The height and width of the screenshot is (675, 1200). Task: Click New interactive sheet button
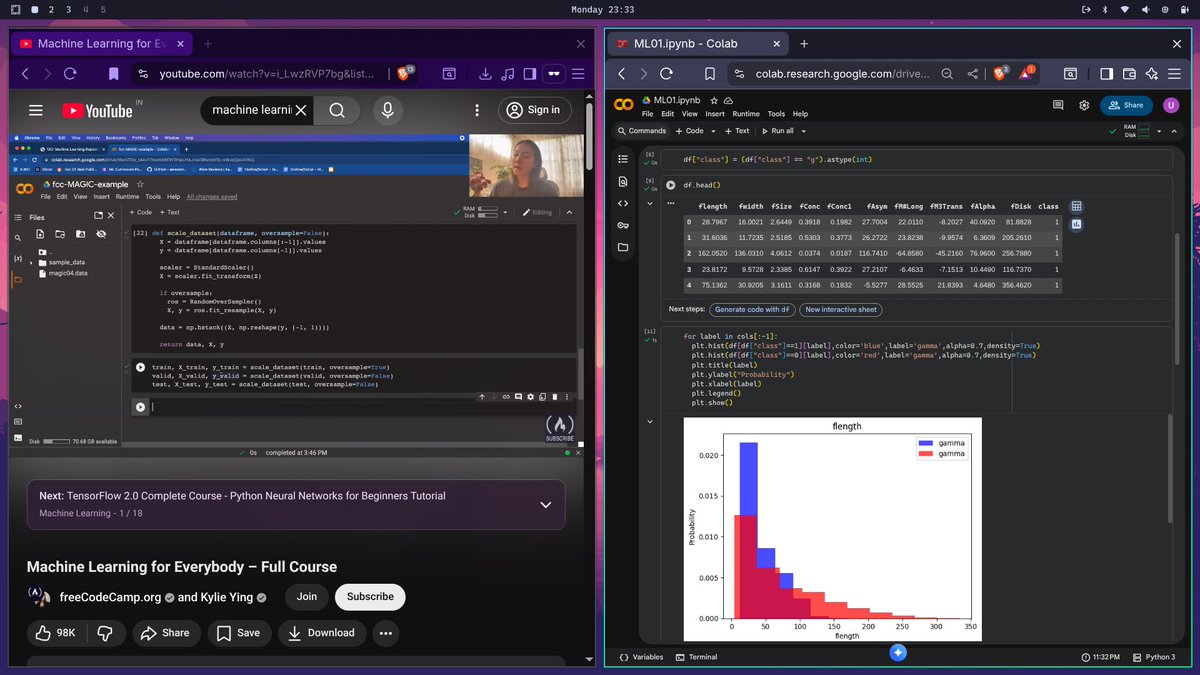point(841,310)
